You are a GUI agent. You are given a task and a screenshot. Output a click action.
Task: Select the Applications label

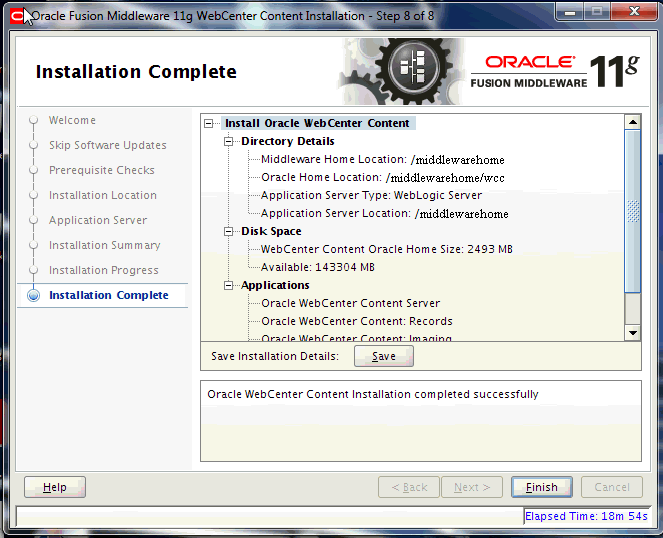275,285
